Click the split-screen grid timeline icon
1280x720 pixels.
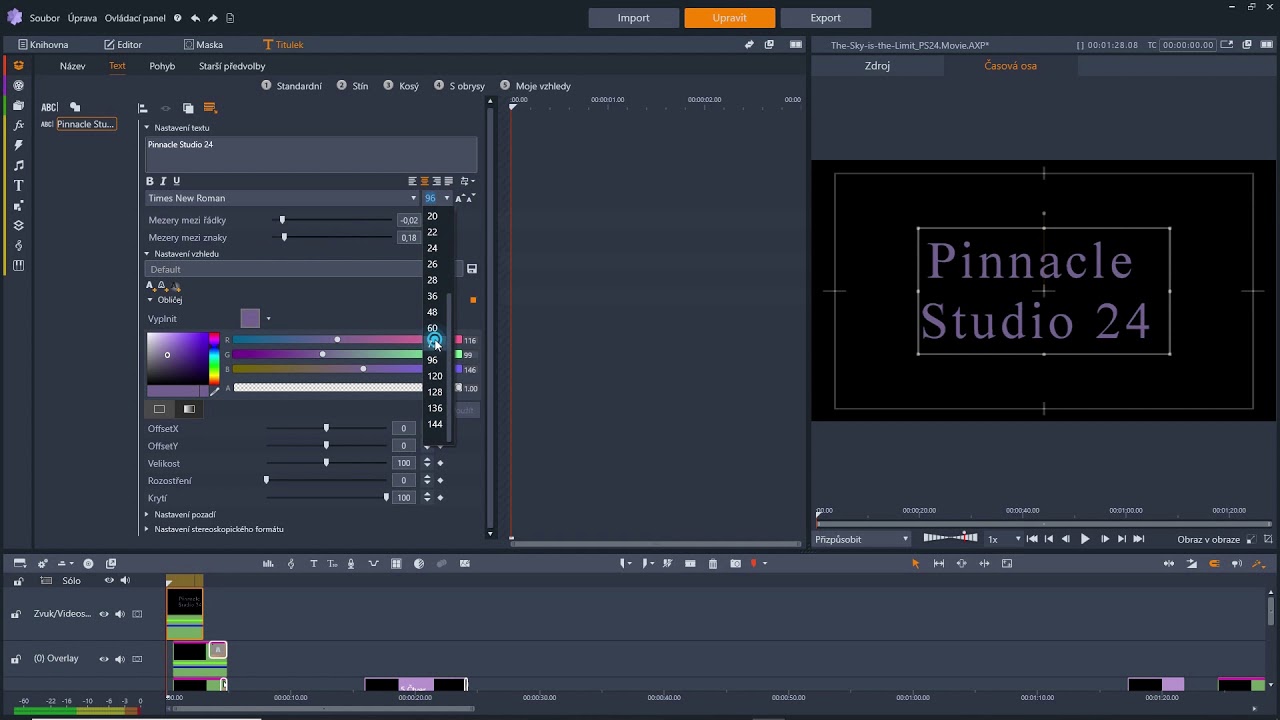tap(396, 564)
